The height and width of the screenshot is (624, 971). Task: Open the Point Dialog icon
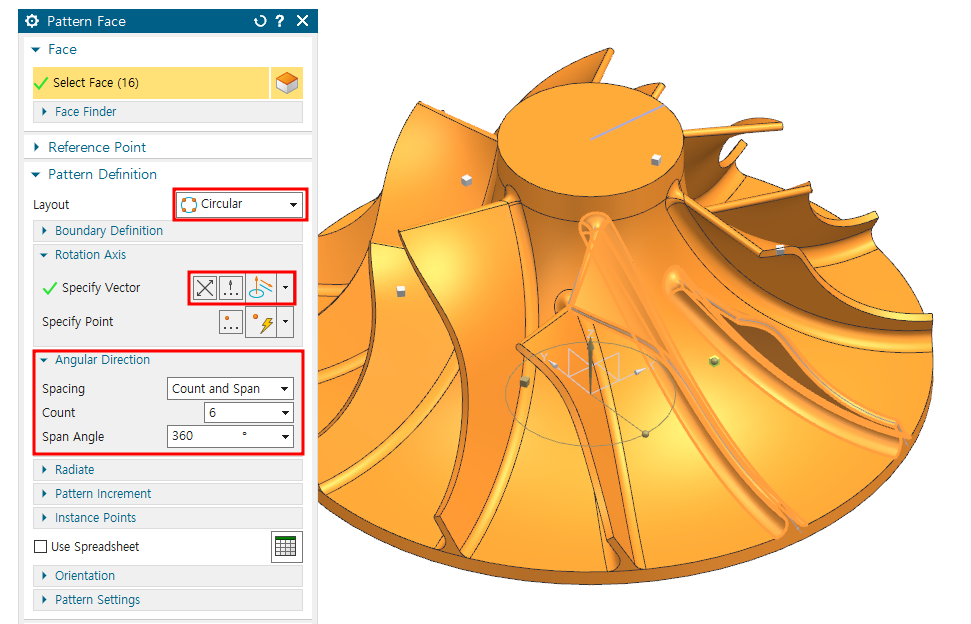(x=232, y=322)
